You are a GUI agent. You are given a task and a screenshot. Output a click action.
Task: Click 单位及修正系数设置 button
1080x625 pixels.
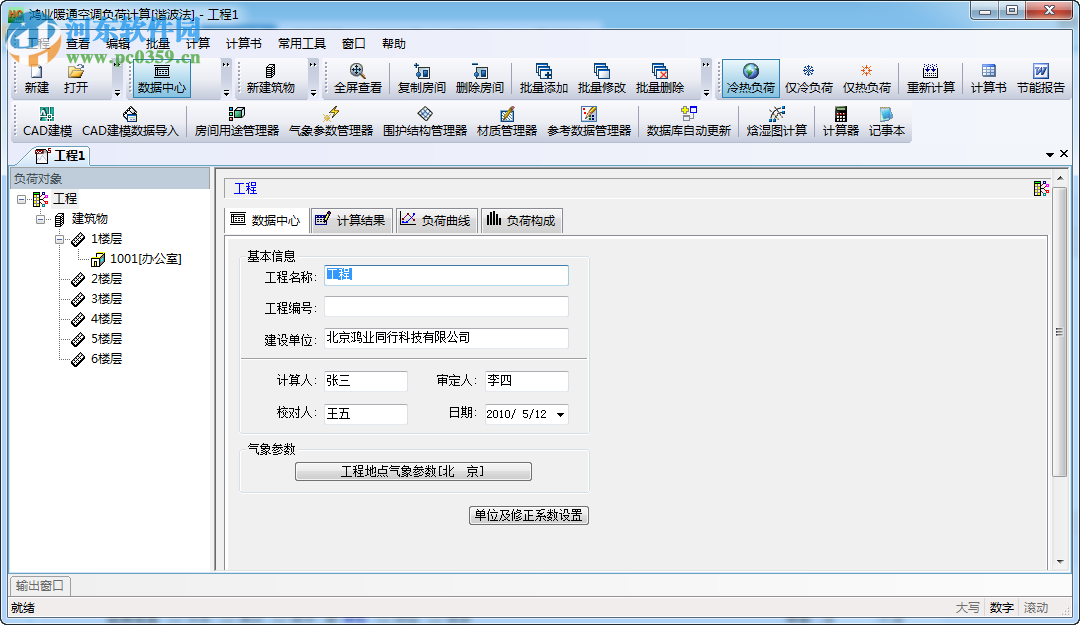529,515
